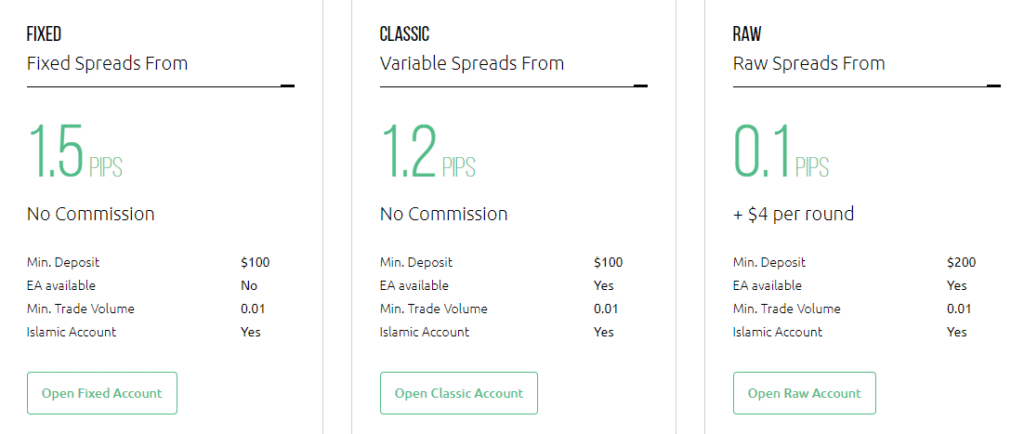Click Min. Trade Volume in Classic column
1024x434 pixels.
coord(434,309)
